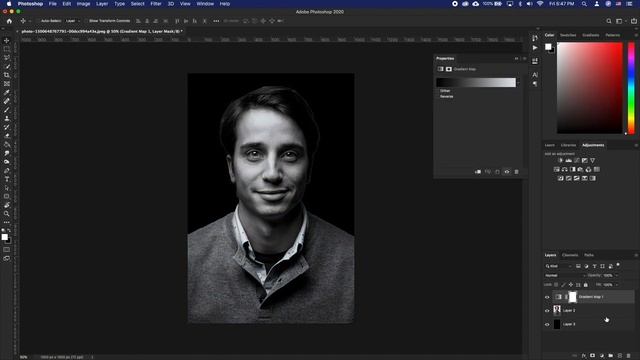Select the Rectangular Marquee tool
The width and height of the screenshot is (640, 360).
tap(7, 49)
